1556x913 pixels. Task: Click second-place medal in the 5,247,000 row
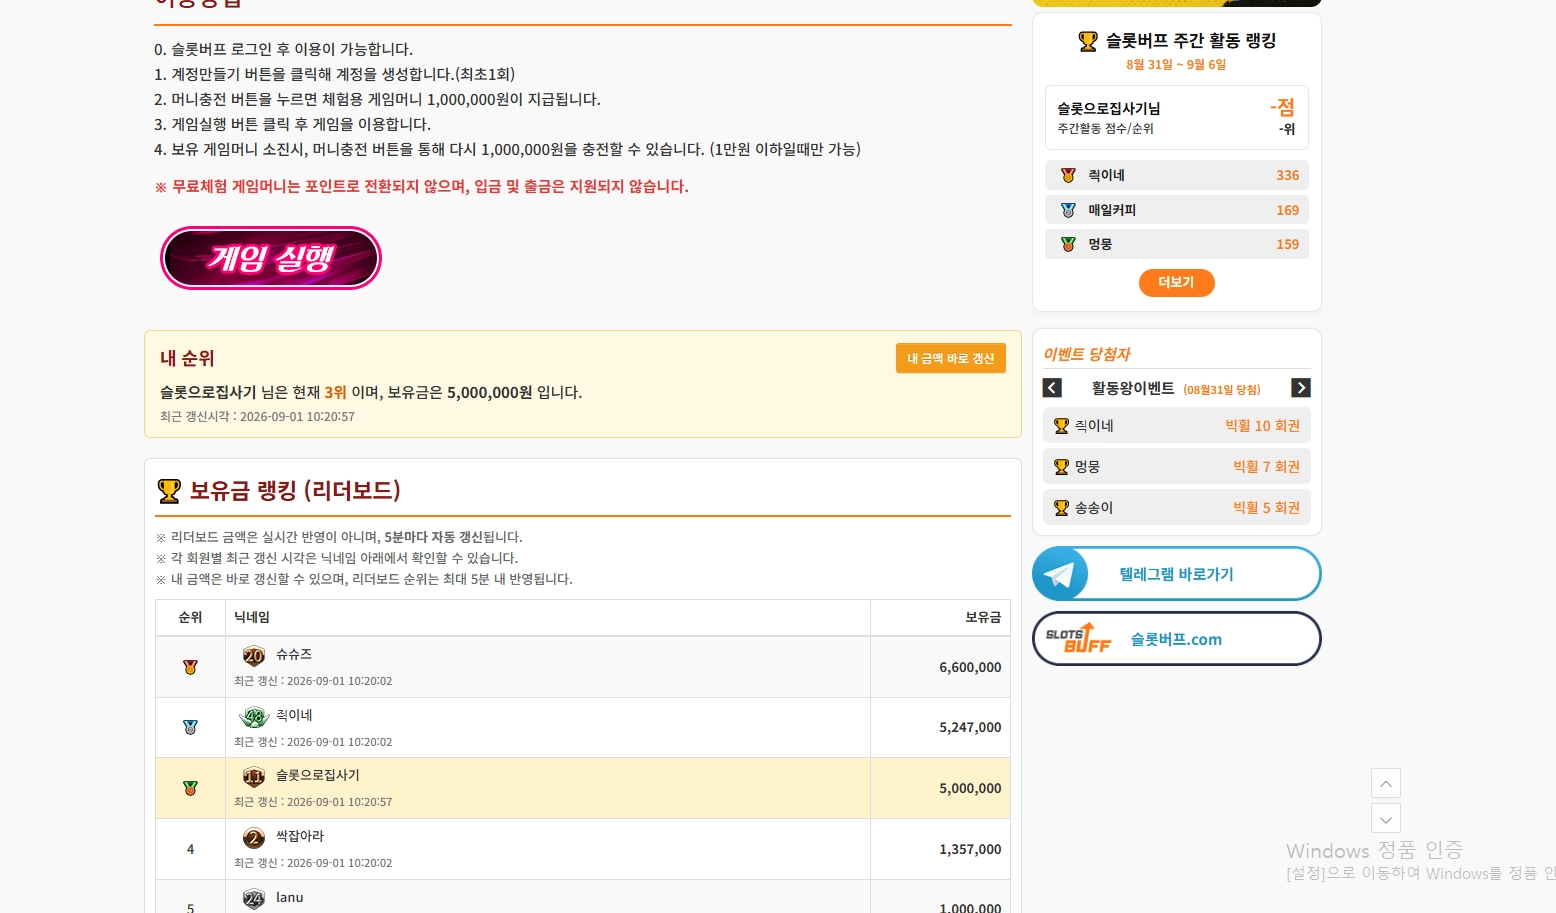click(x=190, y=727)
